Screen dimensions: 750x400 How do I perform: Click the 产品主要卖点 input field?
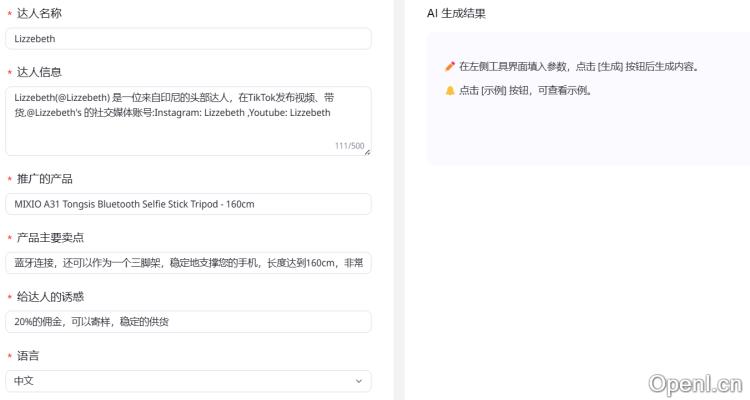pyautogui.click(x=188, y=263)
